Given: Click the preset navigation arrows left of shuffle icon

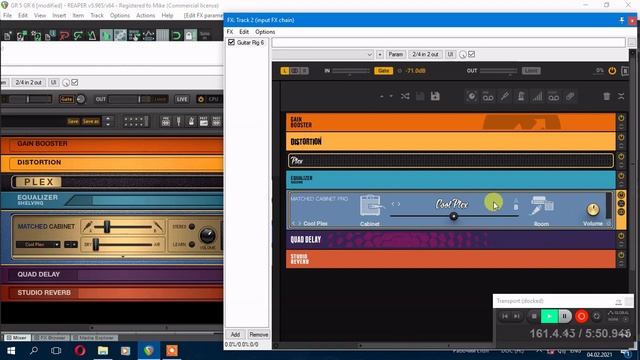Looking at the screenshot, I should [x=386, y=96].
